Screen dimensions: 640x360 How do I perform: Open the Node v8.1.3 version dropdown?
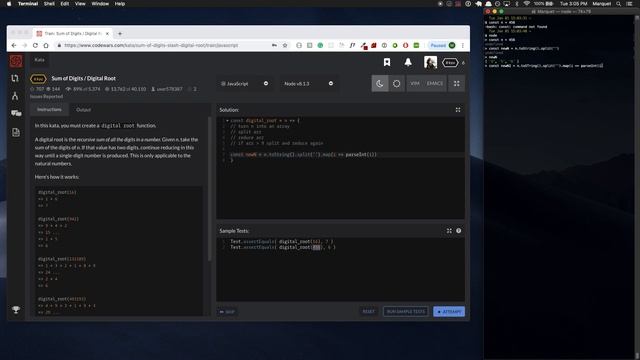[x=308, y=84]
